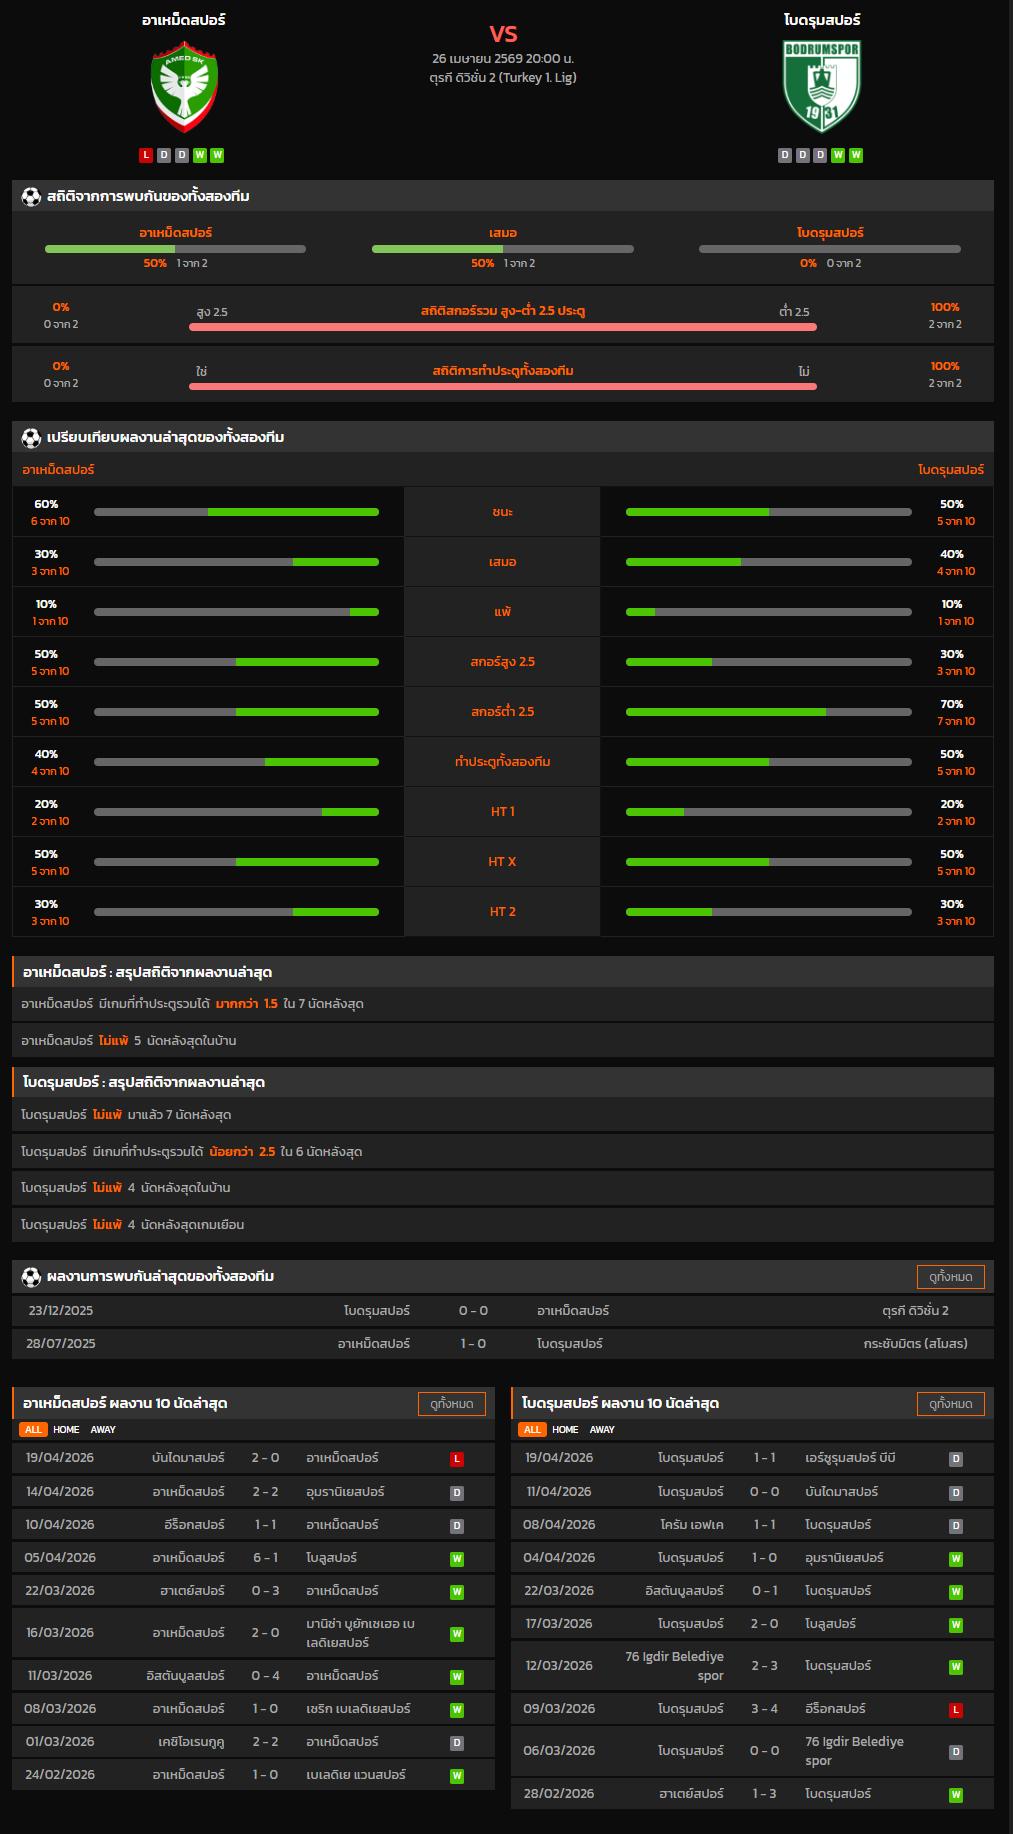The width and height of the screenshot is (1013, 1834).
Task: Switch to AWAY filter in Amed SK results
Action: coord(103,1430)
